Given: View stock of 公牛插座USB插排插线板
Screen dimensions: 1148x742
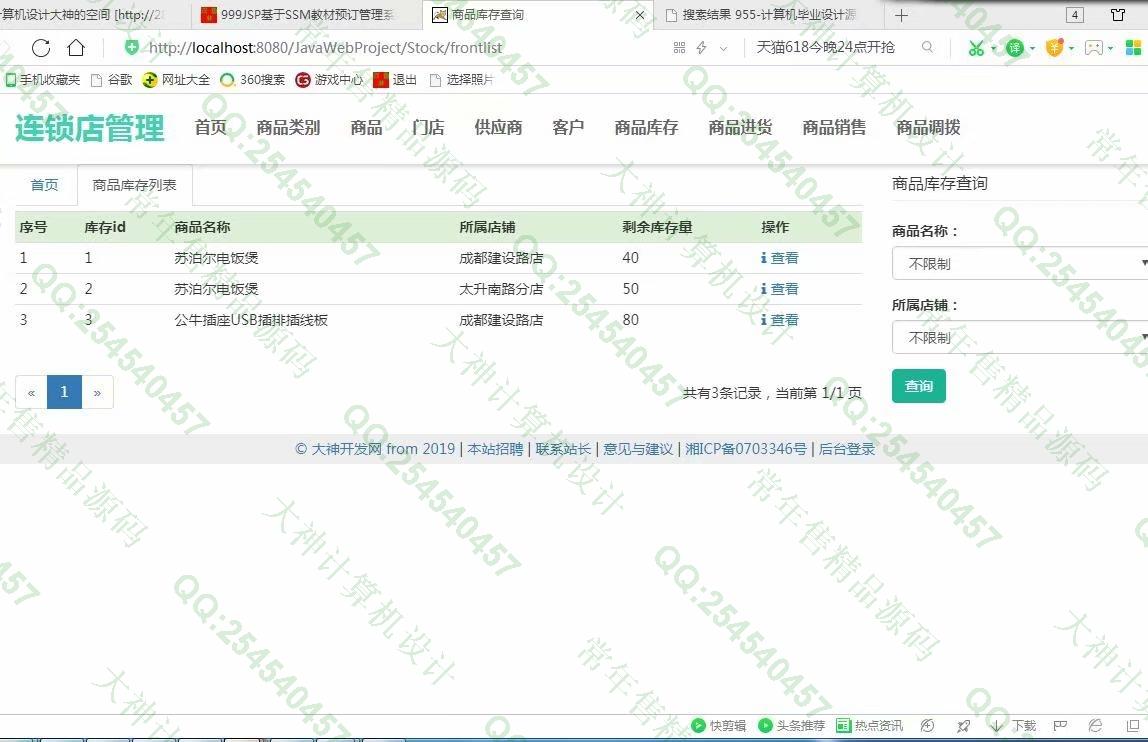Looking at the screenshot, I should pyautogui.click(x=780, y=320).
